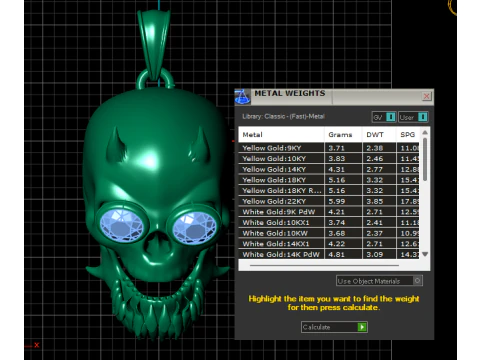This screenshot has height=360, width=480.
Task: Click the skull's left horn
Action: tap(116, 145)
